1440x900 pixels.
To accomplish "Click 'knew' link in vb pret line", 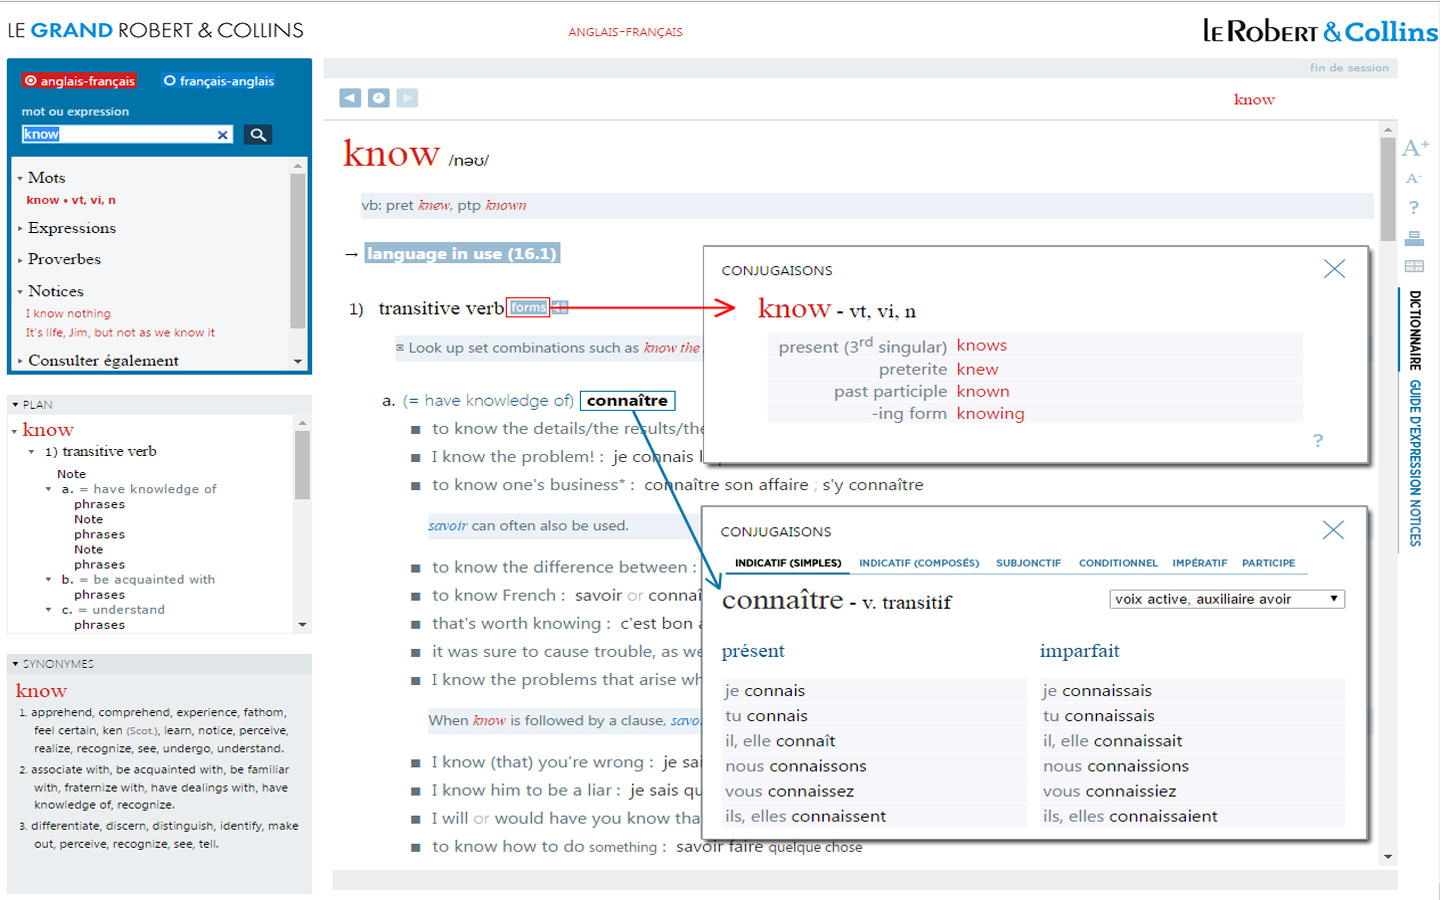I will [434, 205].
